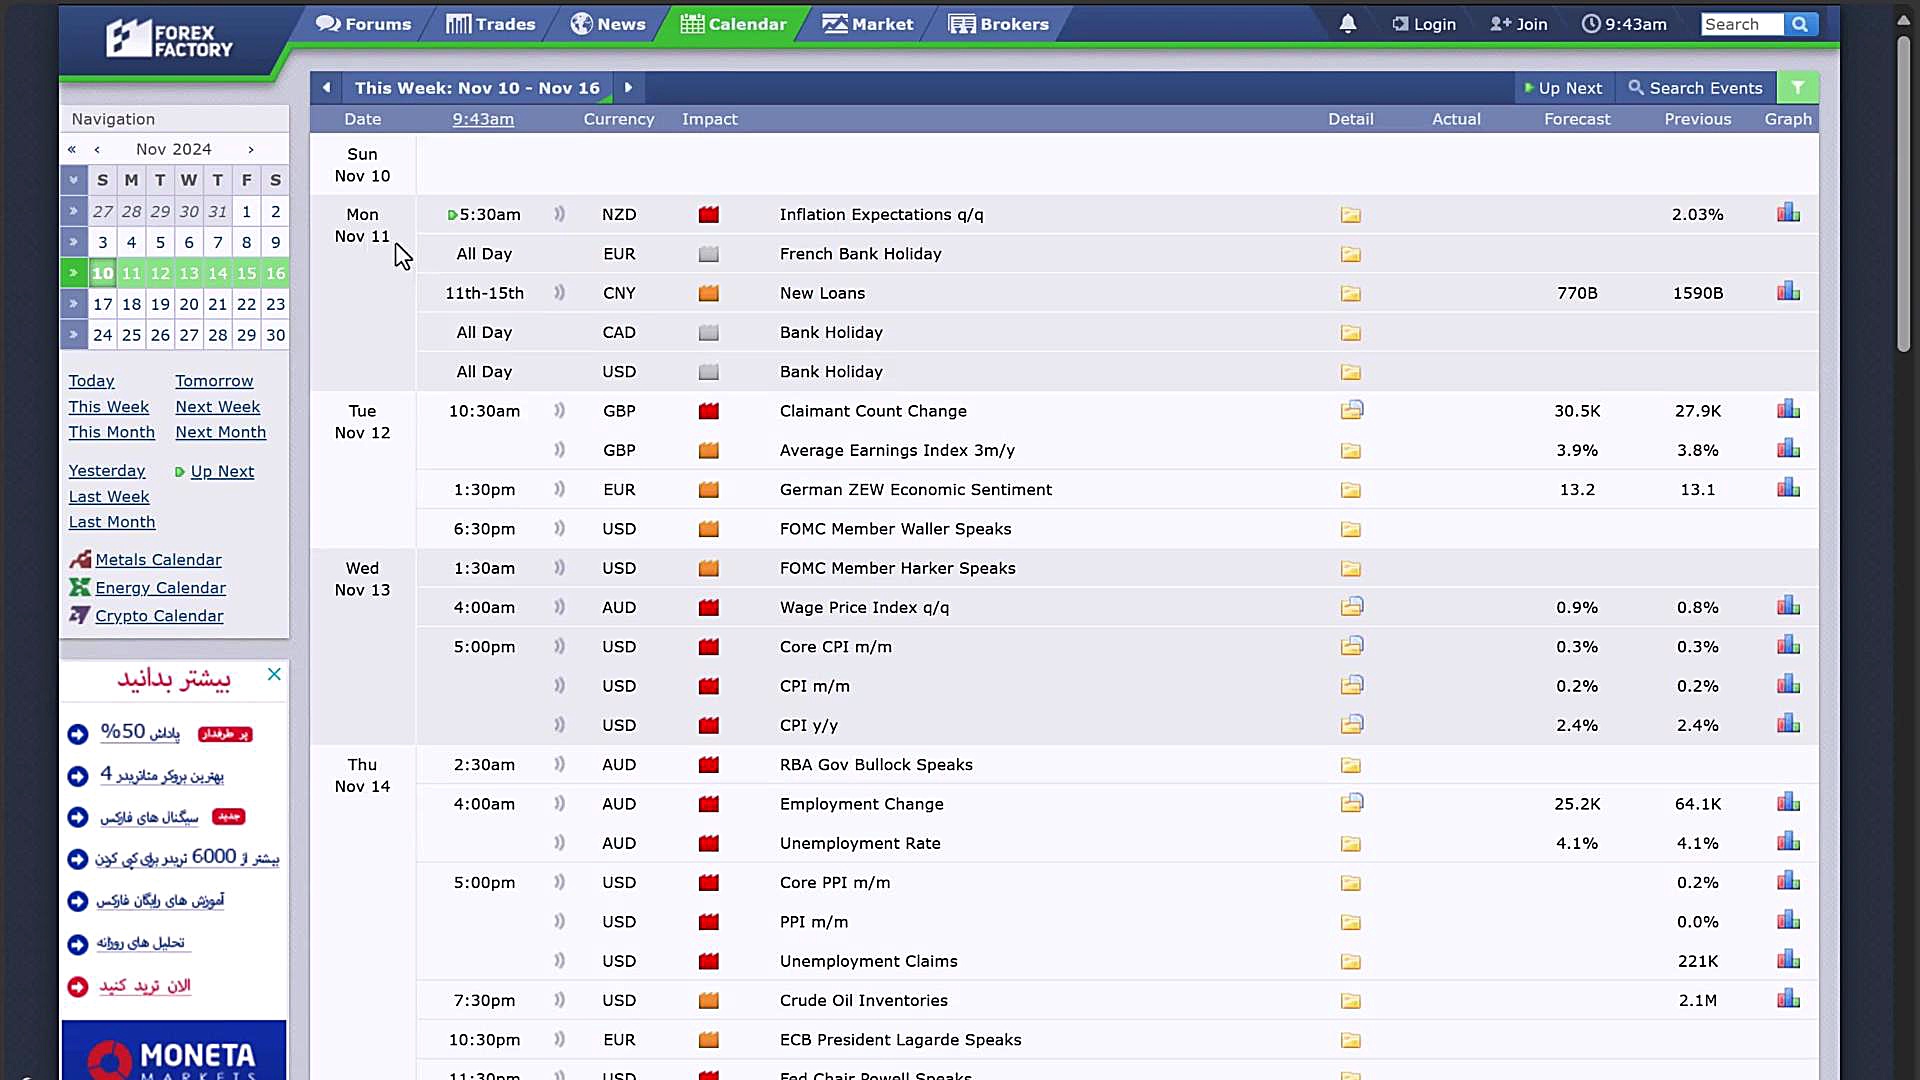Viewport: 1920px width, 1080px height.
Task: Click red impact flag for RBA Gov Bullock
Action: pyautogui.click(x=709, y=765)
